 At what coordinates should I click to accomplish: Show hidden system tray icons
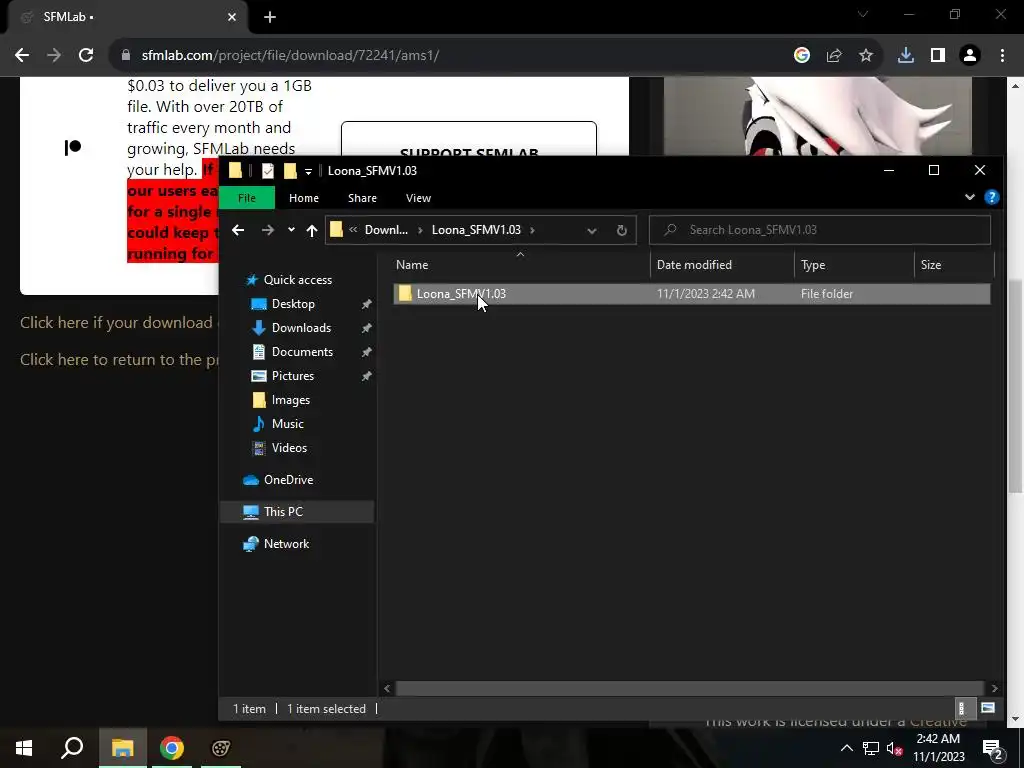pos(846,748)
